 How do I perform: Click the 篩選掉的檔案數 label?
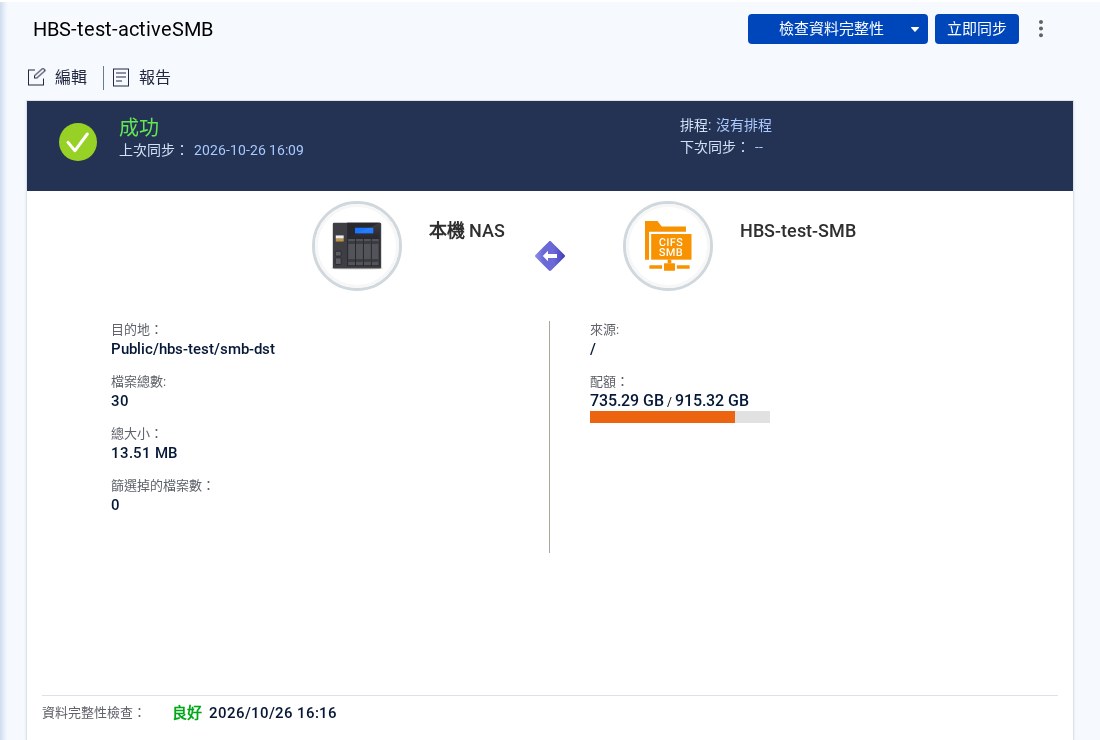[x=161, y=485]
